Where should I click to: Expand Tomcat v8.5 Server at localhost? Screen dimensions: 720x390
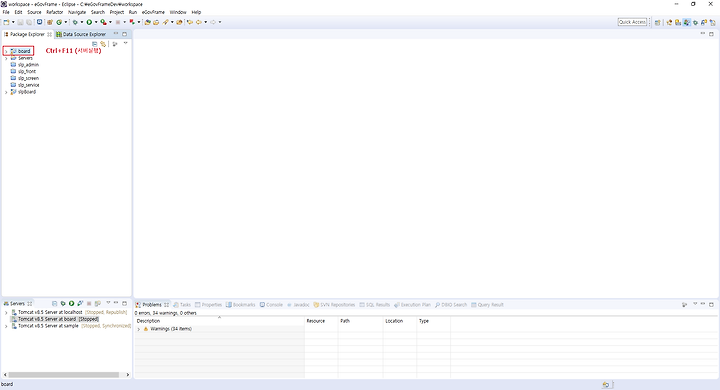(x=6, y=312)
